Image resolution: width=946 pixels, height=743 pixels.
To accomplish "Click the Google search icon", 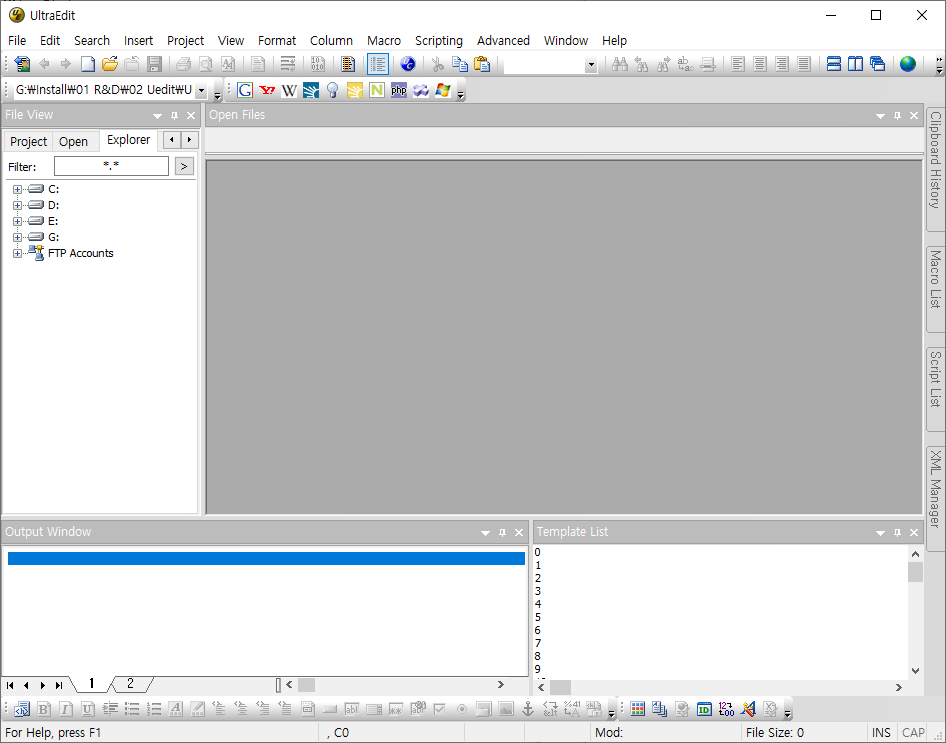I will pos(244,90).
